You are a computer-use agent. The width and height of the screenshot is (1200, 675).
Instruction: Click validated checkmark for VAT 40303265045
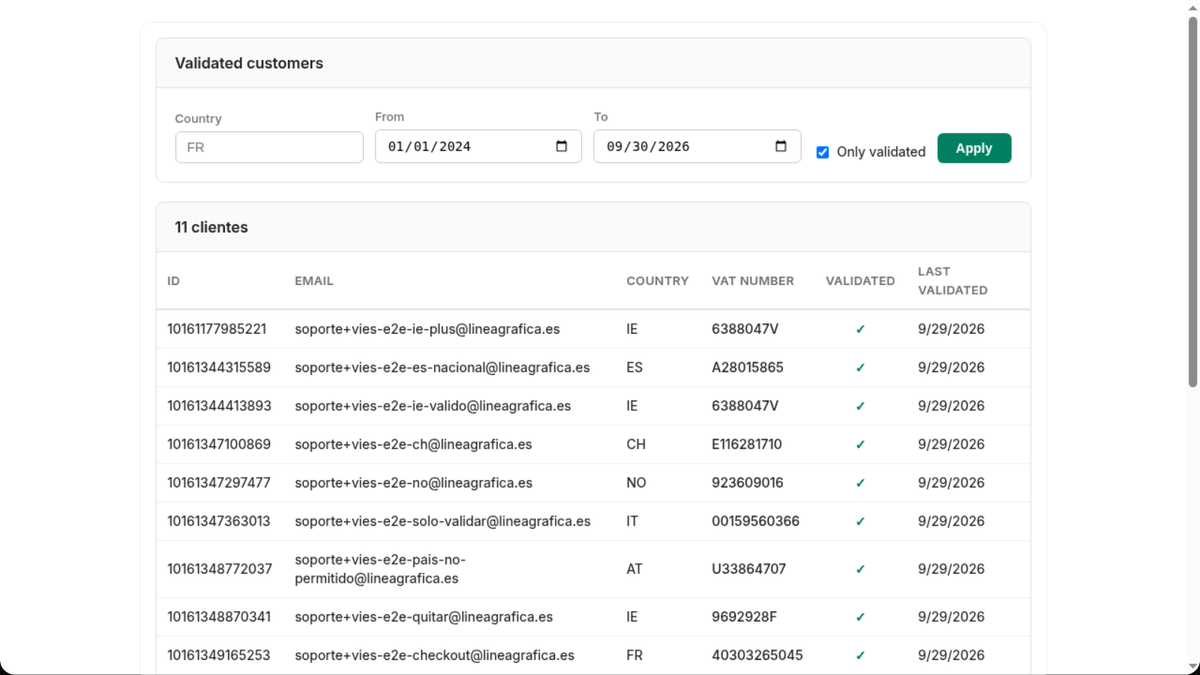click(860, 656)
